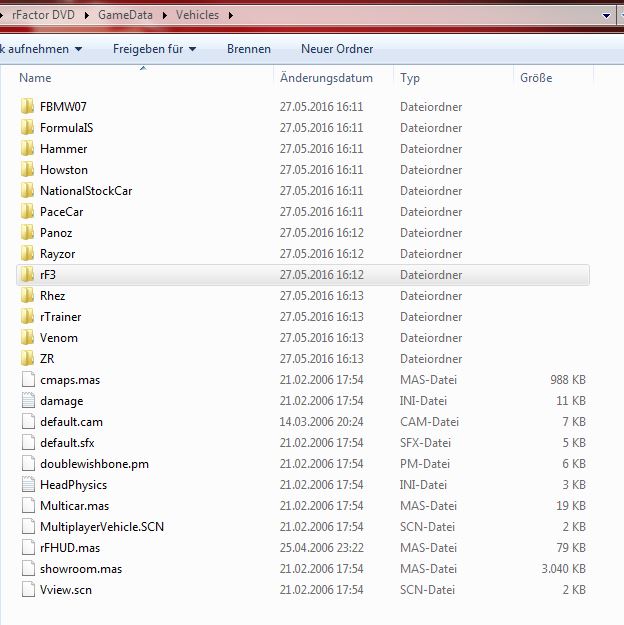Screen dimensions: 624x625
Task: Sort by the Größe column header
Action: click(x=536, y=78)
